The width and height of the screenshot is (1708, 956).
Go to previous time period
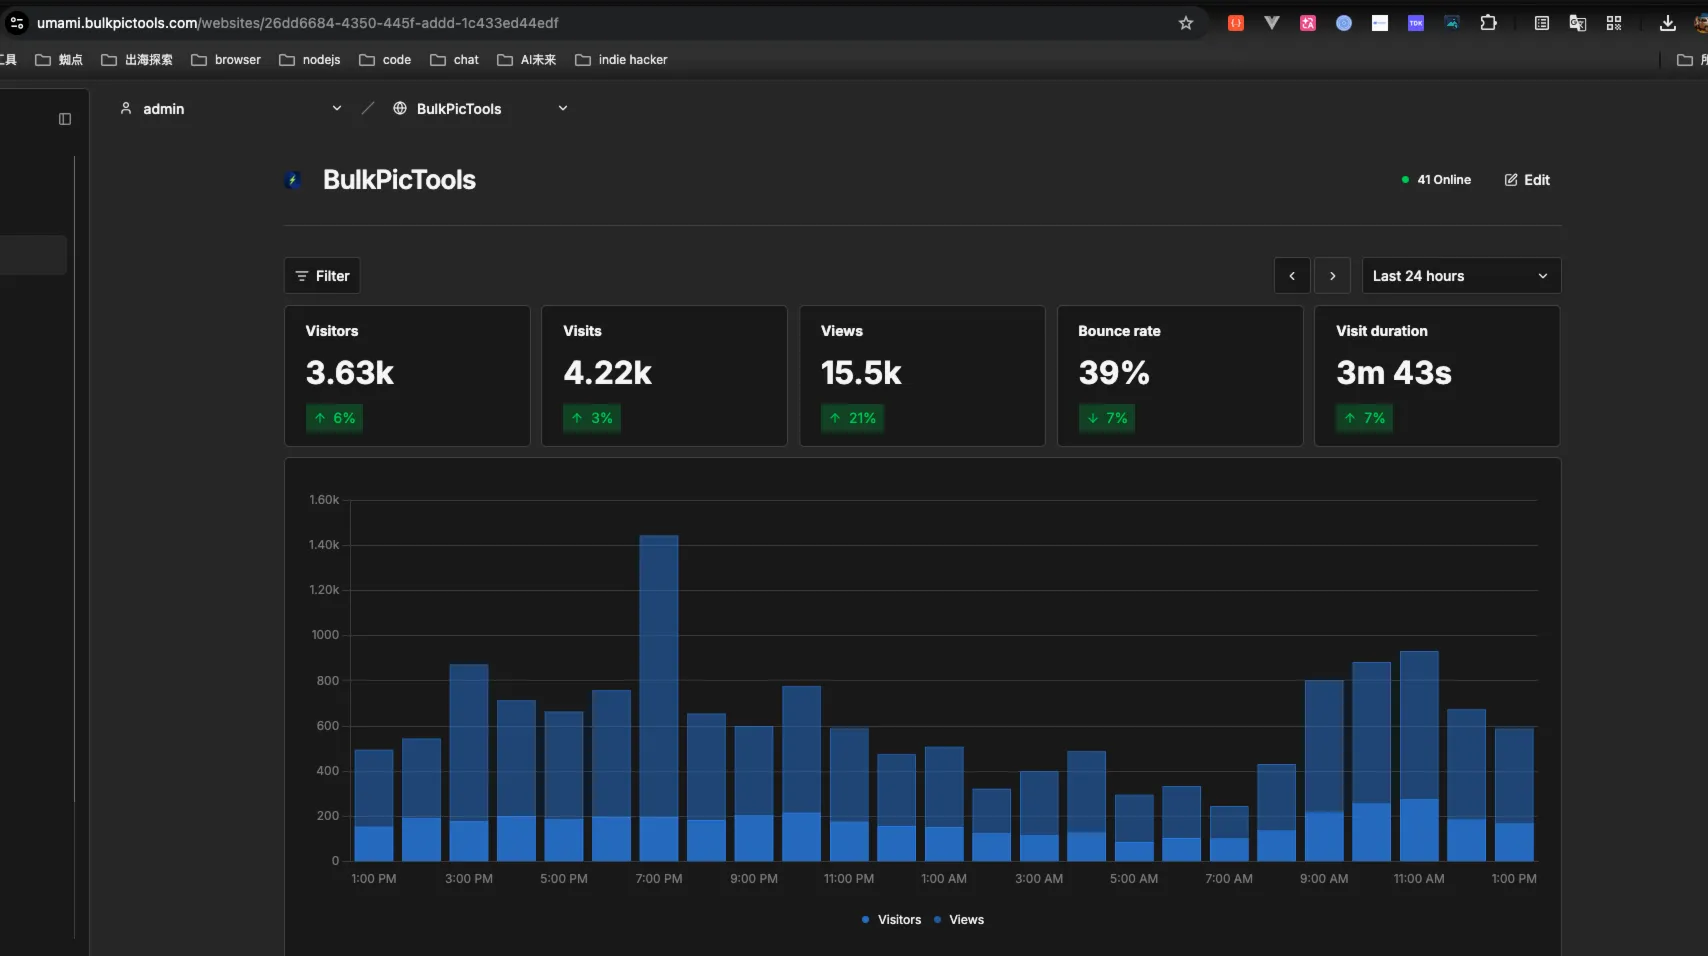pos(1292,276)
